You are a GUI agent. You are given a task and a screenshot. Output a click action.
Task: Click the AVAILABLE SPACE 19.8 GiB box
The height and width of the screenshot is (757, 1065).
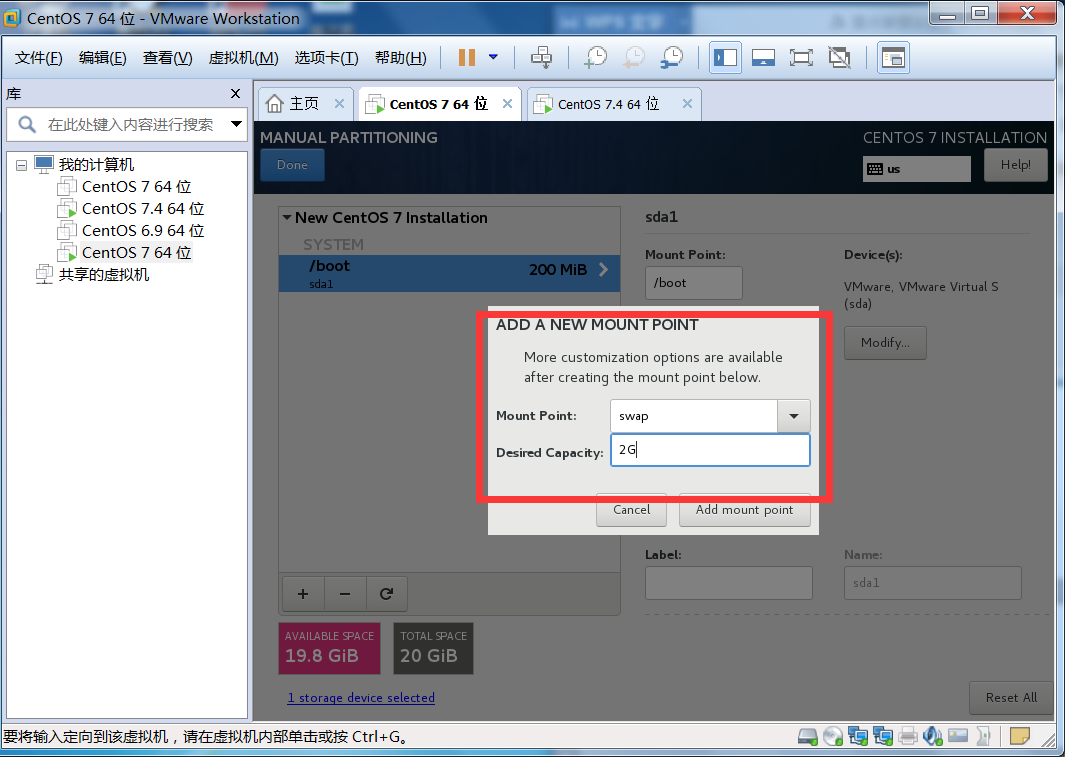click(x=329, y=648)
